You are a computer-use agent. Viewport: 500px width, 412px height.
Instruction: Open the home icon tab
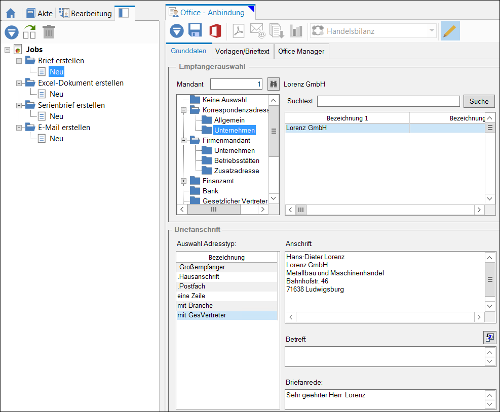tap(11, 13)
